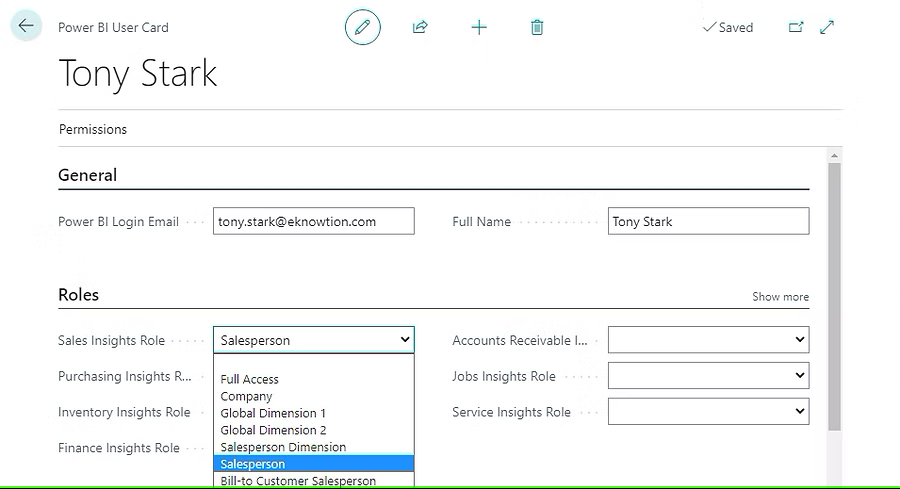Click the vertical scrollbar on the right
The width and height of the screenshot is (900, 489).
click(x=834, y=300)
